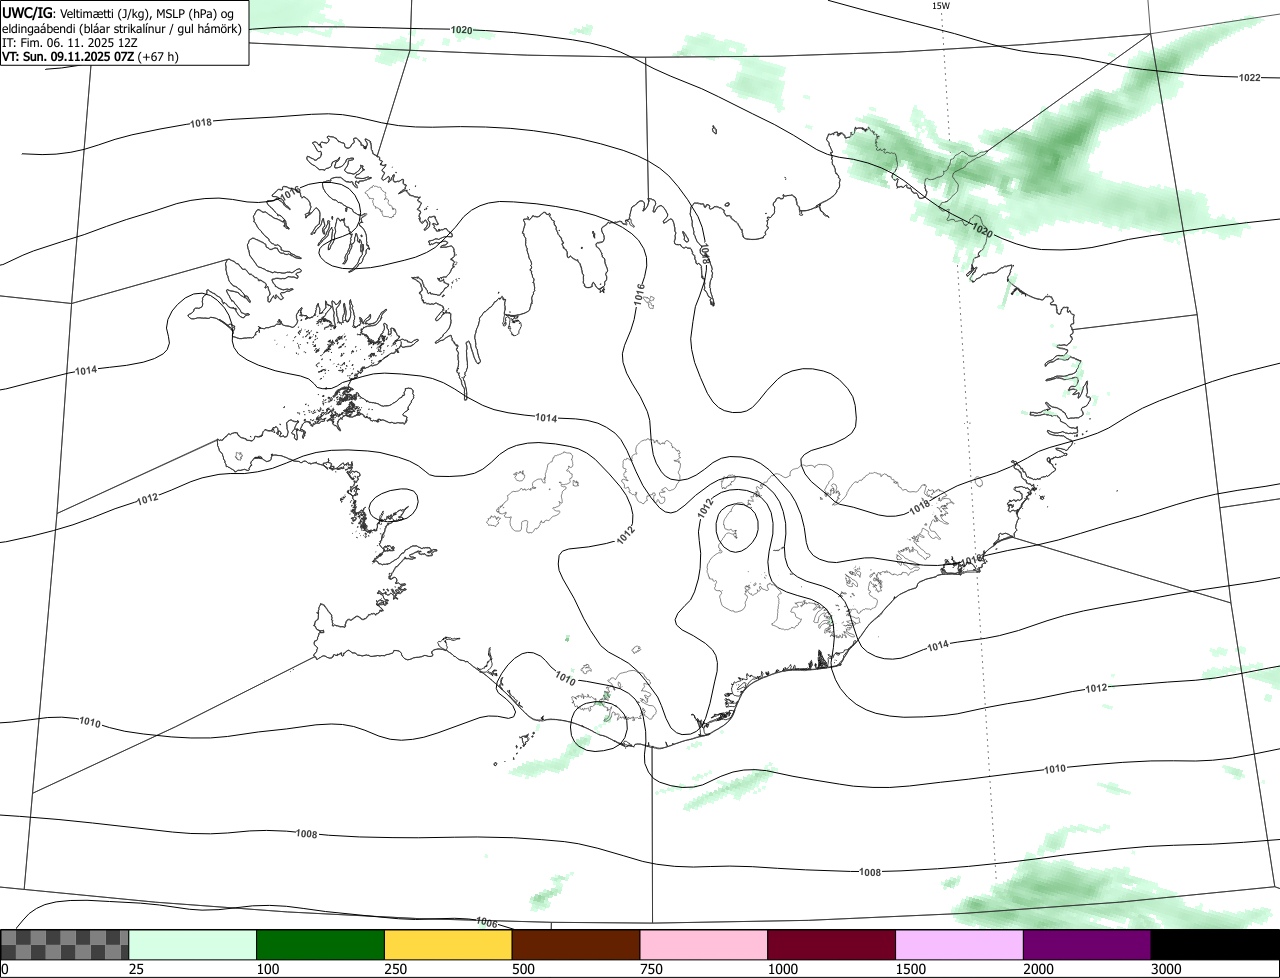
Task: Click the "1006" isobar label
Action: tap(487, 921)
